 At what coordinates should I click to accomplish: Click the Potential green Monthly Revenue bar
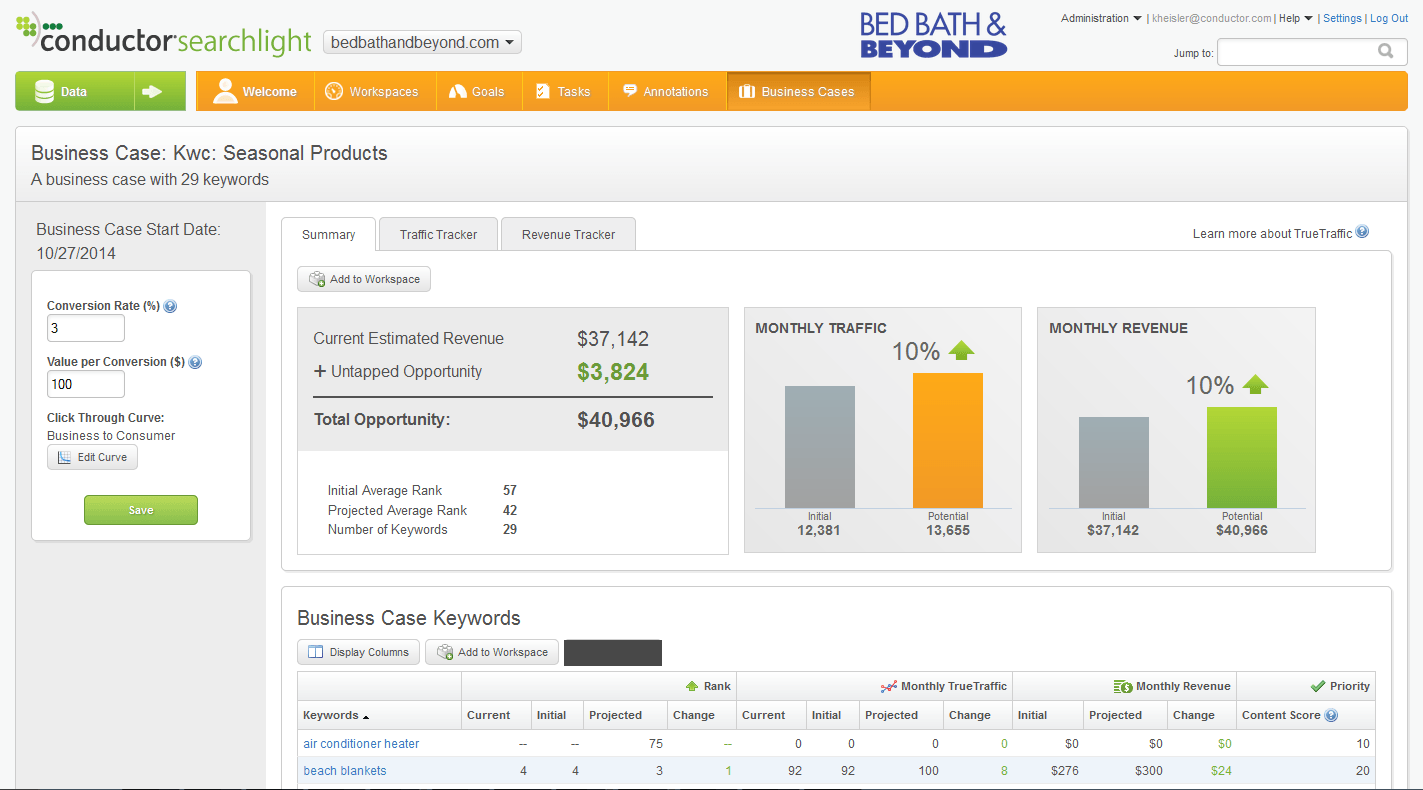pos(1242,457)
